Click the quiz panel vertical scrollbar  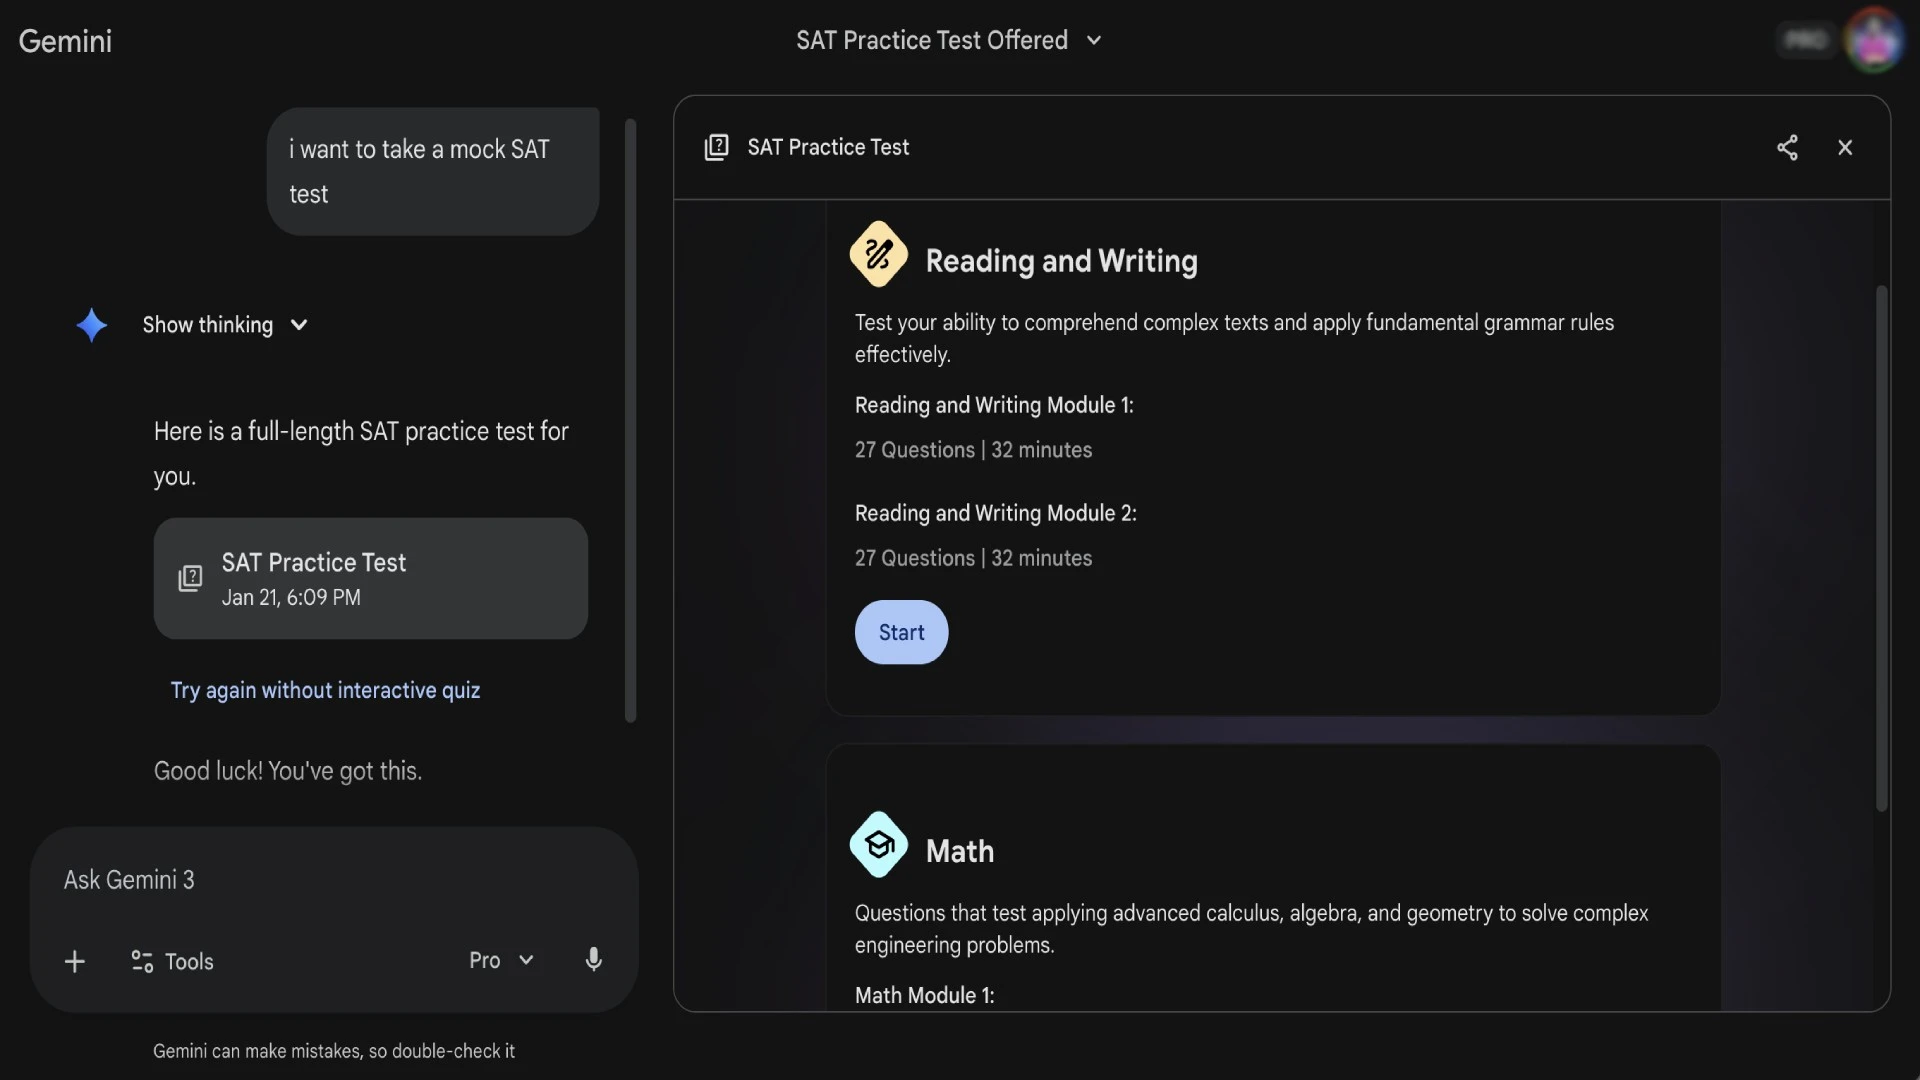[1881, 548]
